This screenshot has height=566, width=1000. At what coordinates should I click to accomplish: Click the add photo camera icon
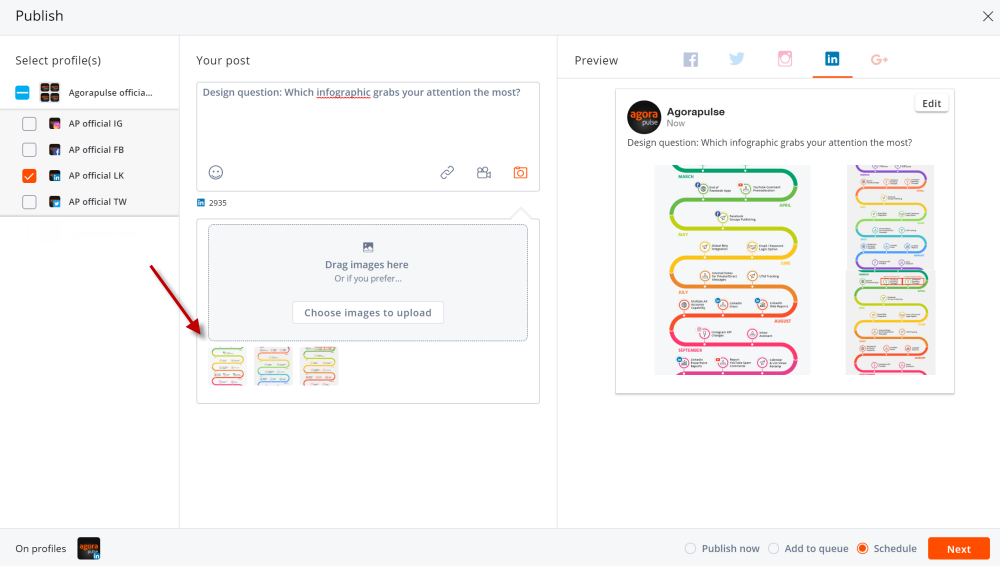[520, 172]
